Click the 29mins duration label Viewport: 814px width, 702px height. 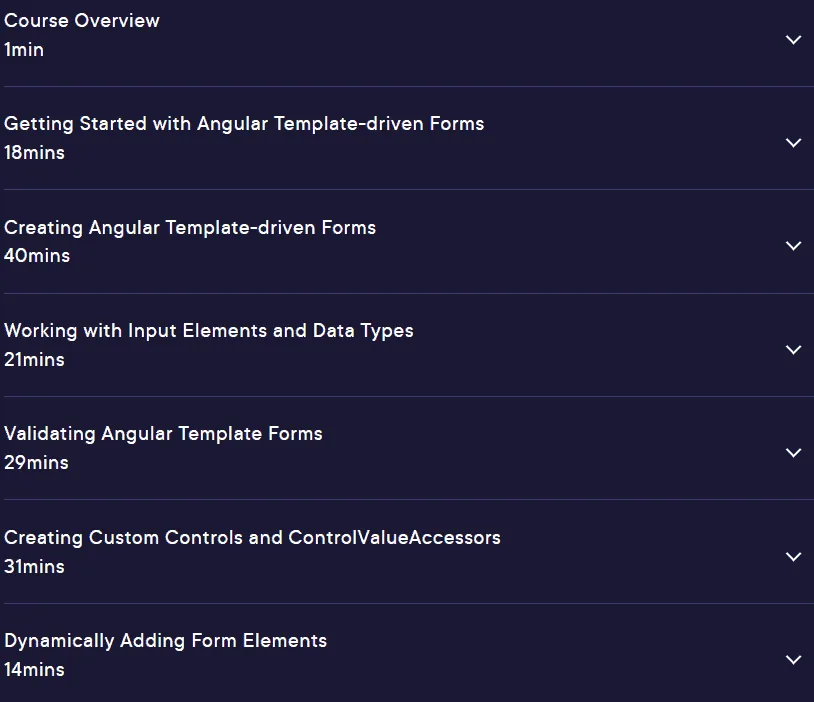36,463
